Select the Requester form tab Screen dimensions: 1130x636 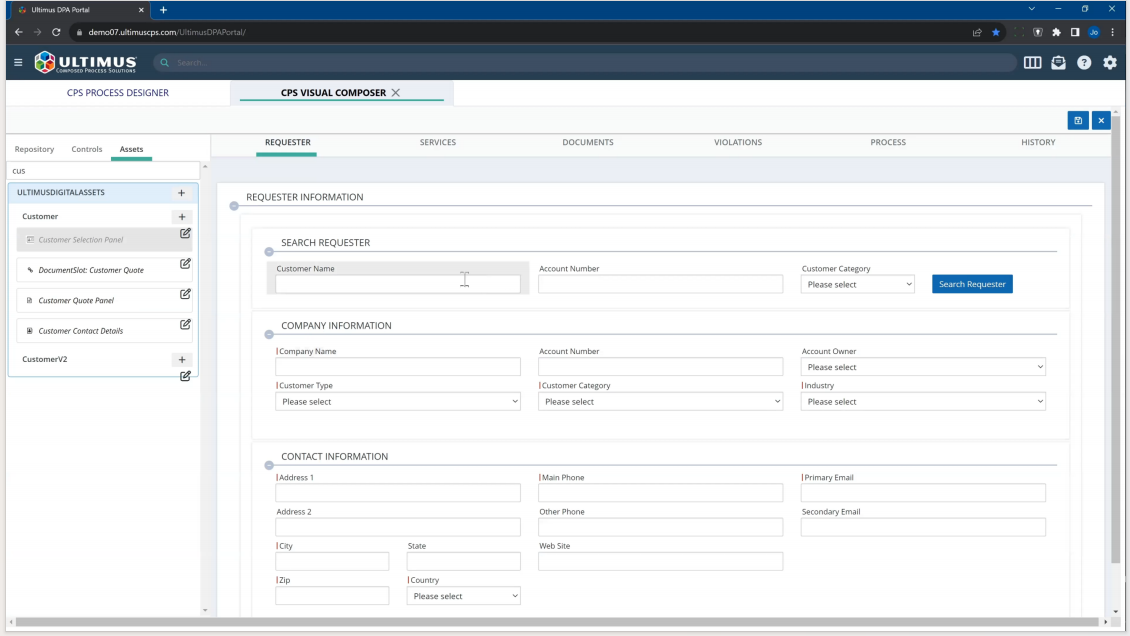tap(288, 143)
